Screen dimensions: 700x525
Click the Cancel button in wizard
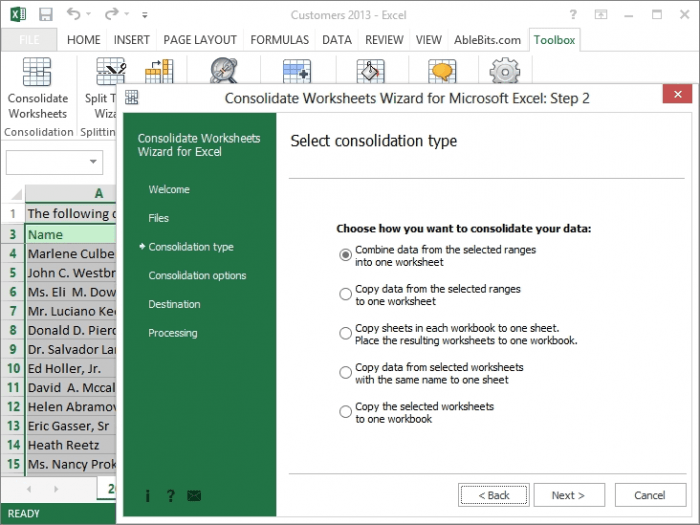point(649,495)
